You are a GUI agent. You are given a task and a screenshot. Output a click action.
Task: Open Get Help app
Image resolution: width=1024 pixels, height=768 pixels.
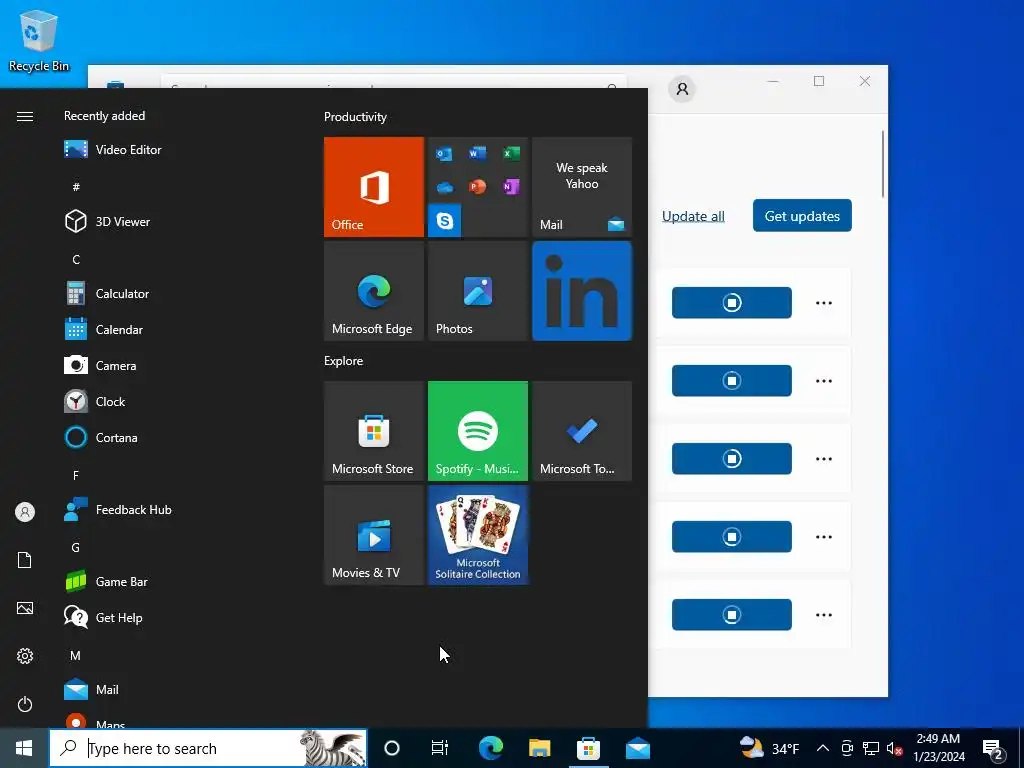tap(103, 617)
